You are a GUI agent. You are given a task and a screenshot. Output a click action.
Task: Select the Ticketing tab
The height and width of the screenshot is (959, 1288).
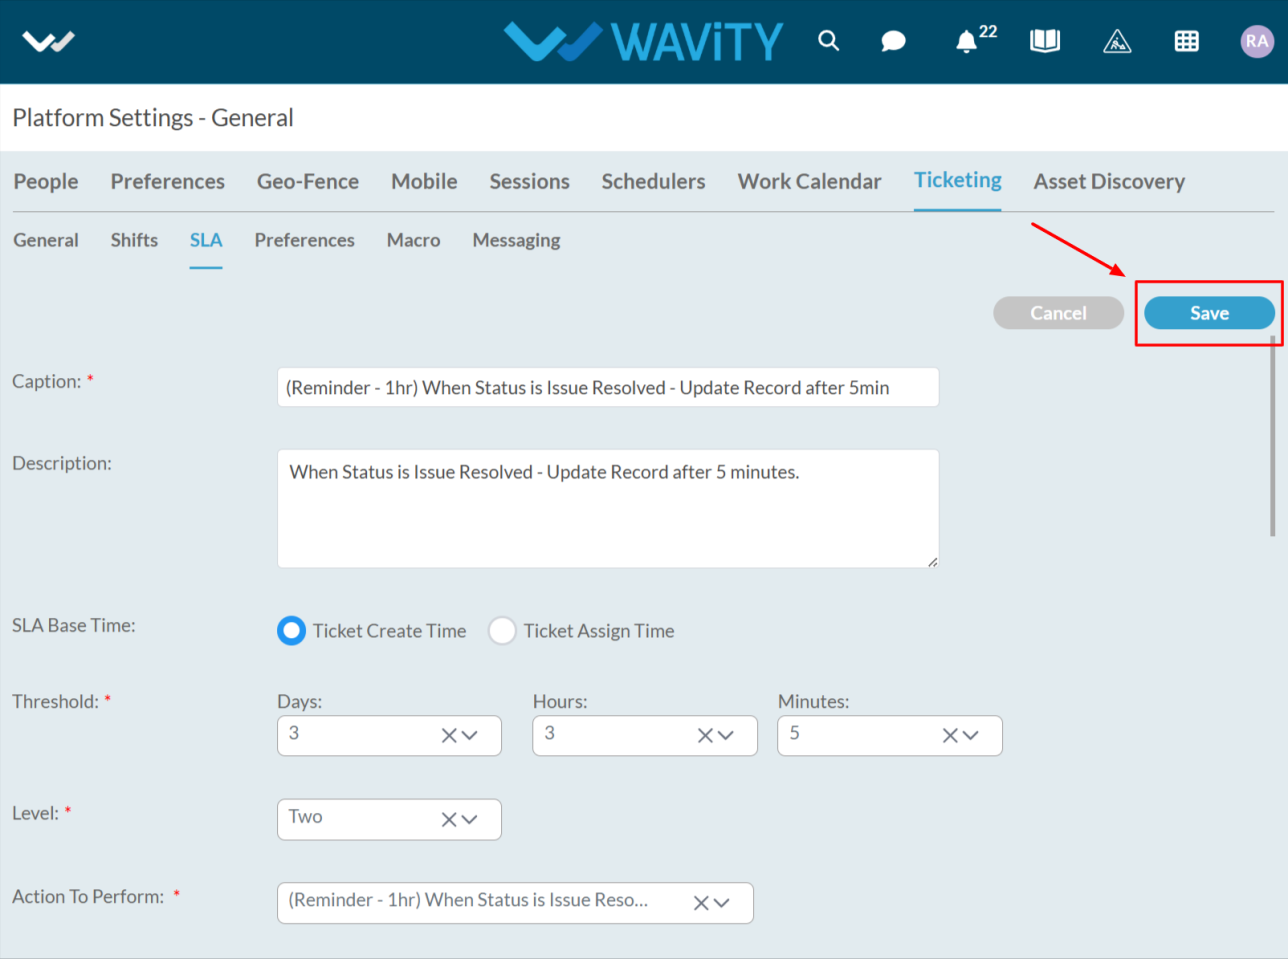coord(958,180)
